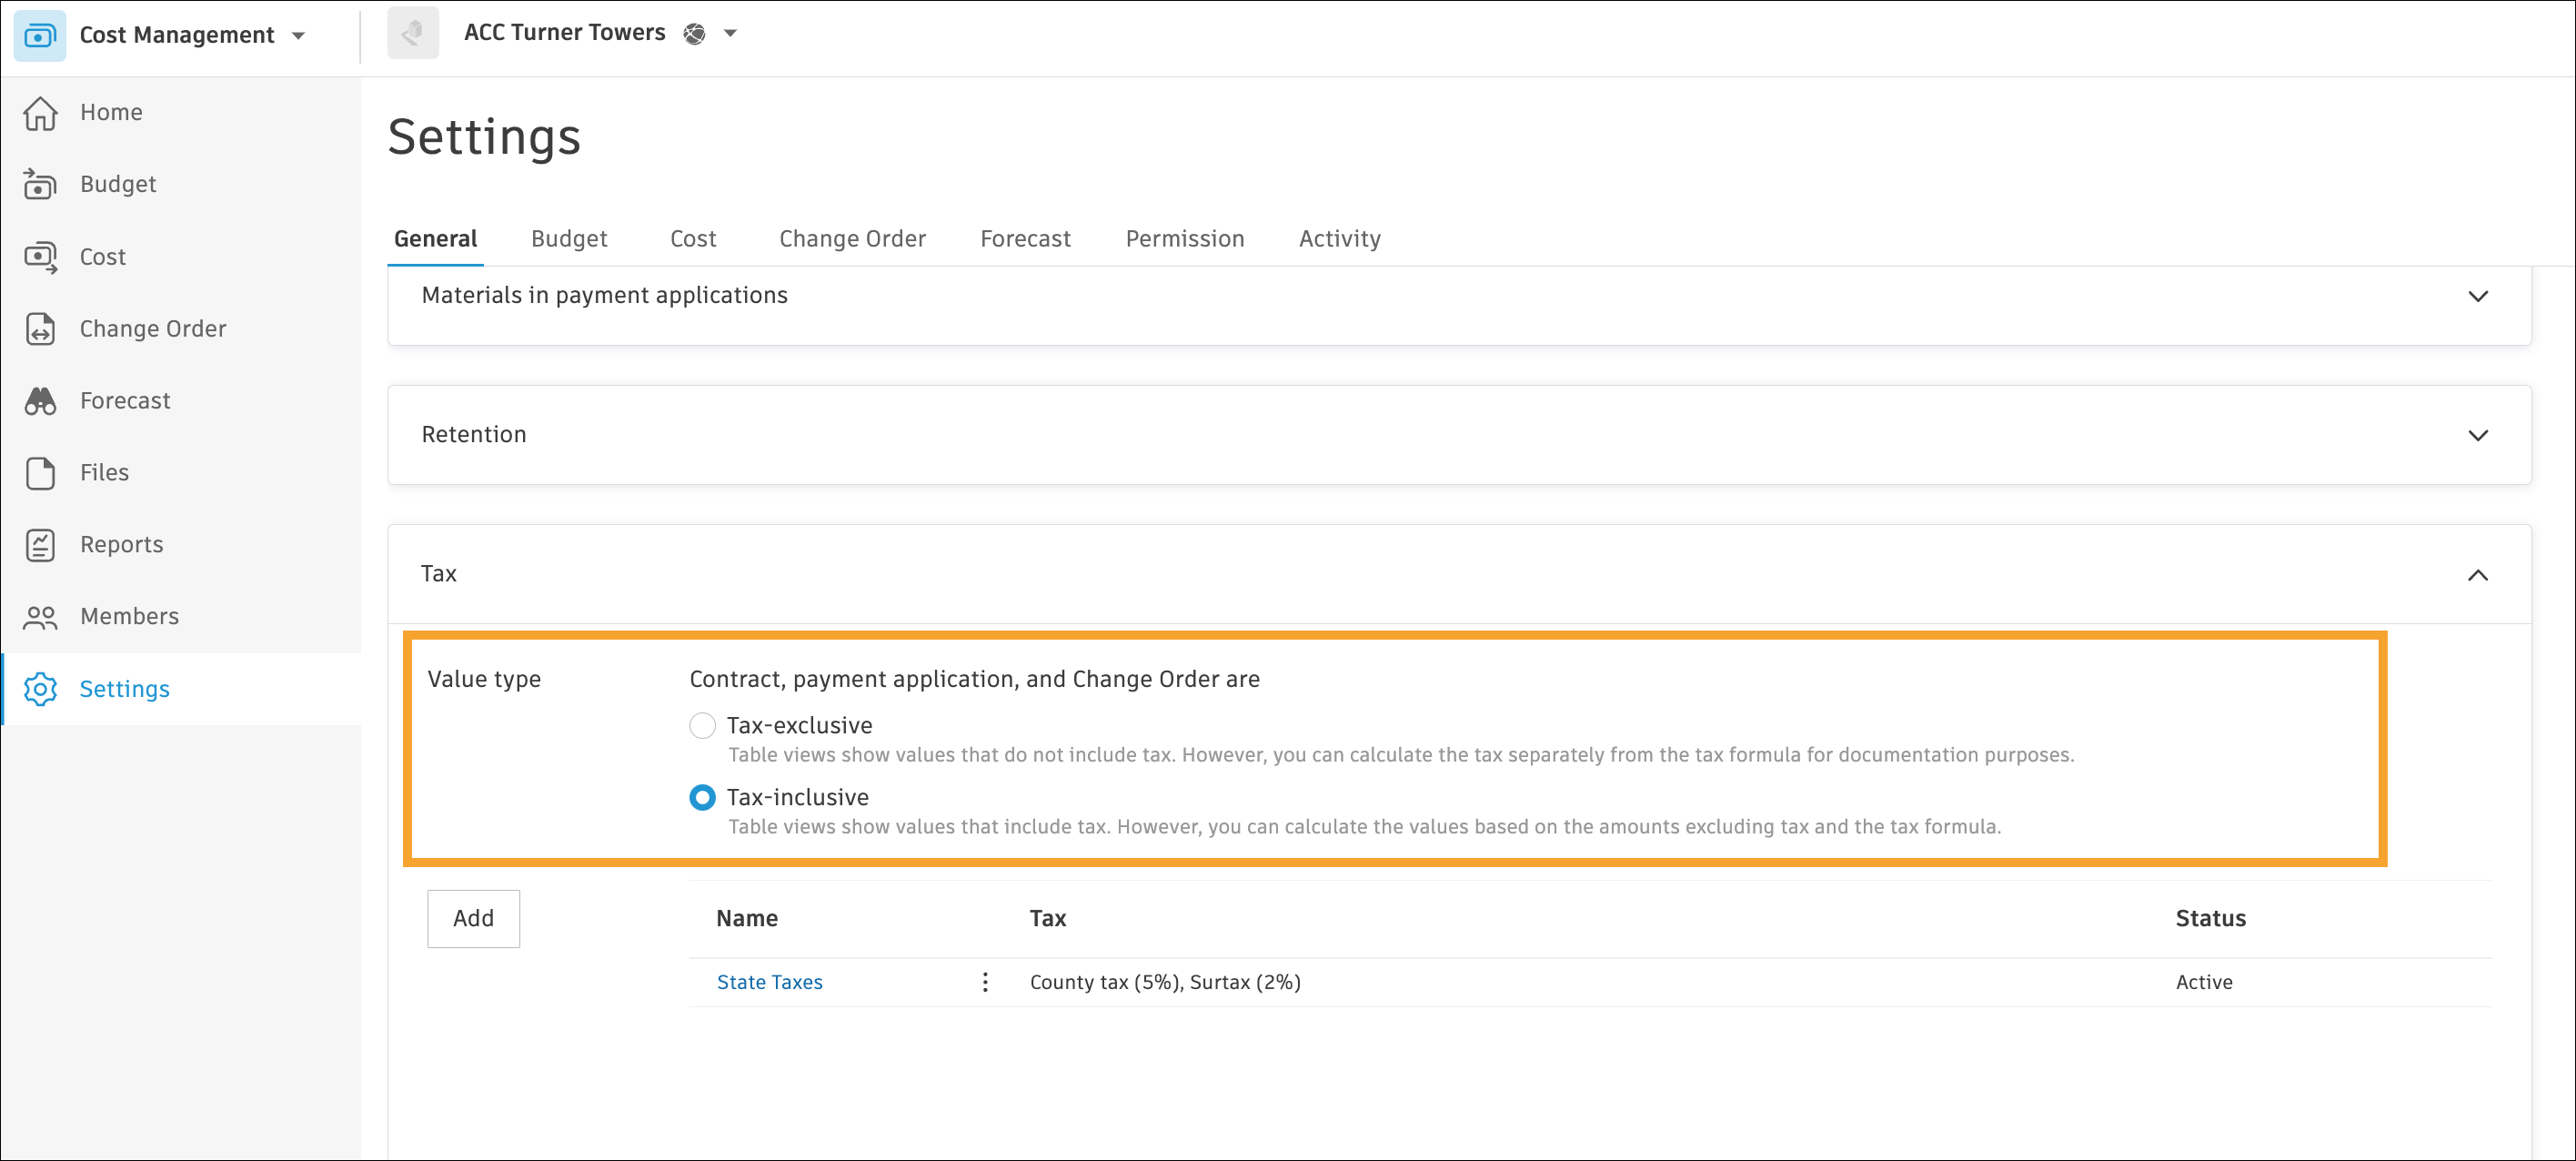Viewport: 2576px width, 1161px height.
Task: Open Change Order sidebar icon
Action: (x=40, y=329)
